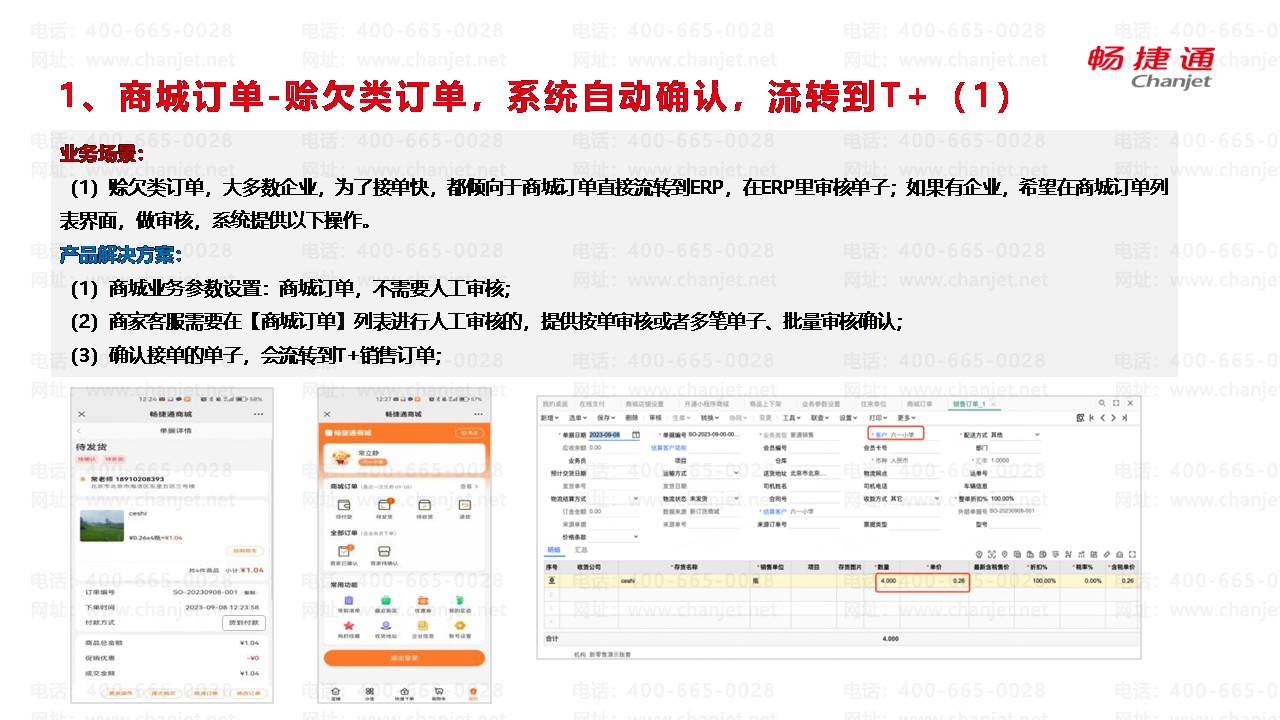Switch to the 明细 tab above the grid
The width and height of the screenshot is (1280, 720).
click(553, 550)
